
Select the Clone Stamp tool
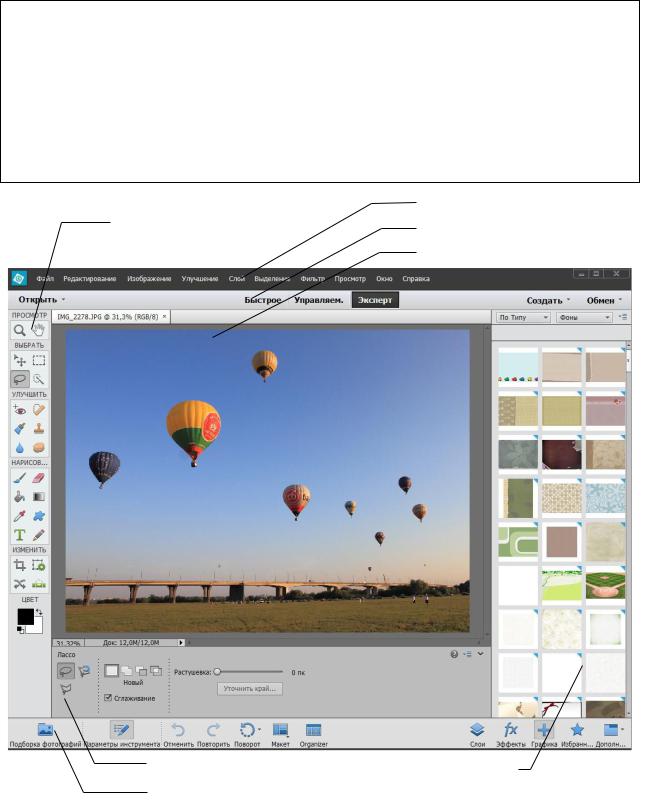pyautogui.click(x=39, y=428)
